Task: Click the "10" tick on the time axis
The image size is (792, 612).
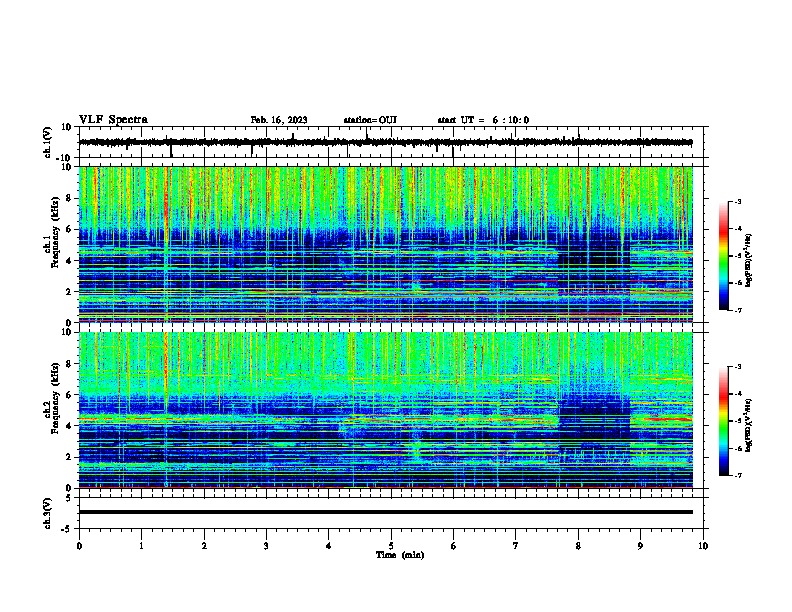Action: (x=703, y=546)
